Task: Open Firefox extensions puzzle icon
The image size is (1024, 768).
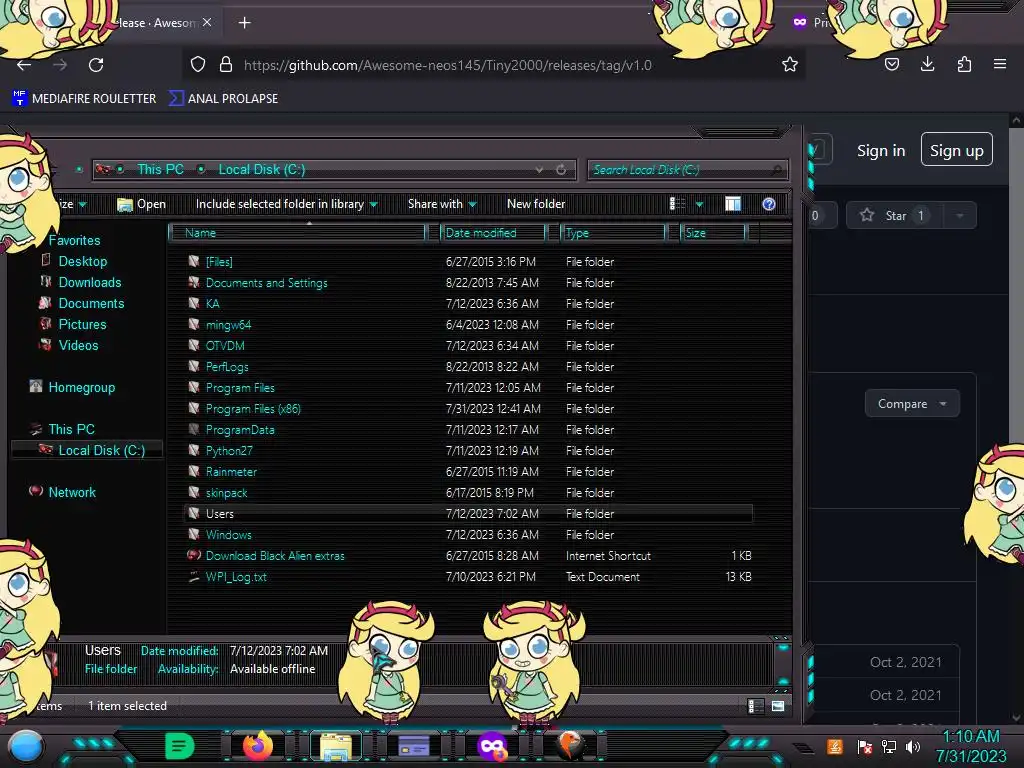Action: 964,64
